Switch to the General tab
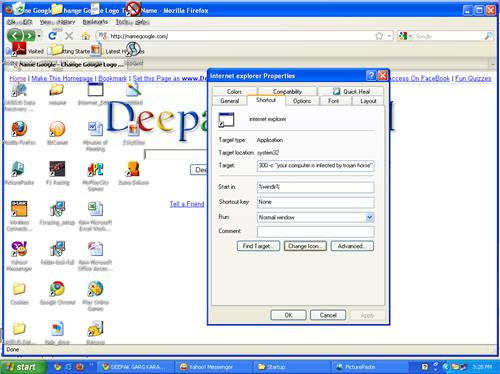The image size is (500, 374). [230, 101]
